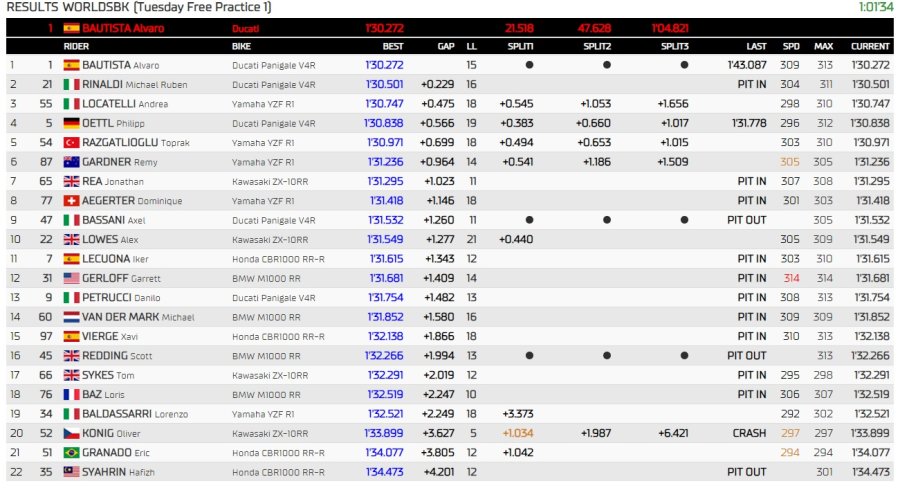Click the UK flag beside LOWES
Viewport: 900px width, 488px height.
[x=71, y=239]
